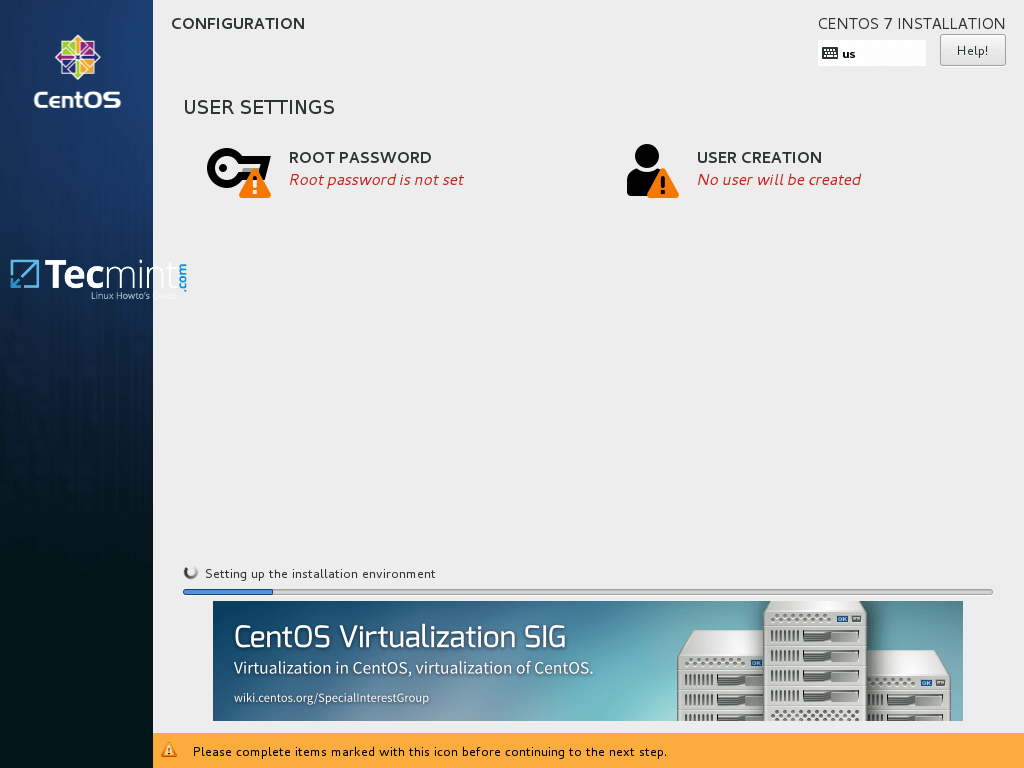The width and height of the screenshot is (1024, 768).
Task: Click the Tecmint logo on the left panel
Action: pyautogui.click(x=95, y=277)
